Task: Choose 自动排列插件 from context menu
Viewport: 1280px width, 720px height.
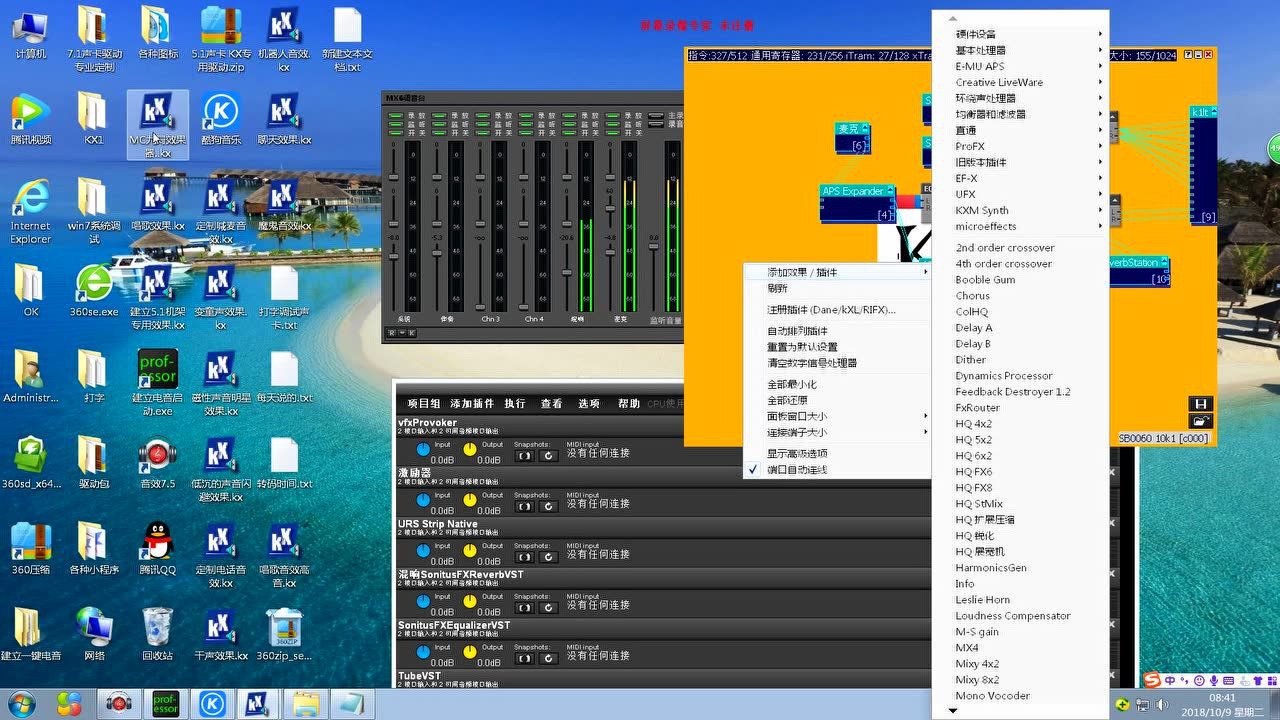Action: click(x=838, y=331)
